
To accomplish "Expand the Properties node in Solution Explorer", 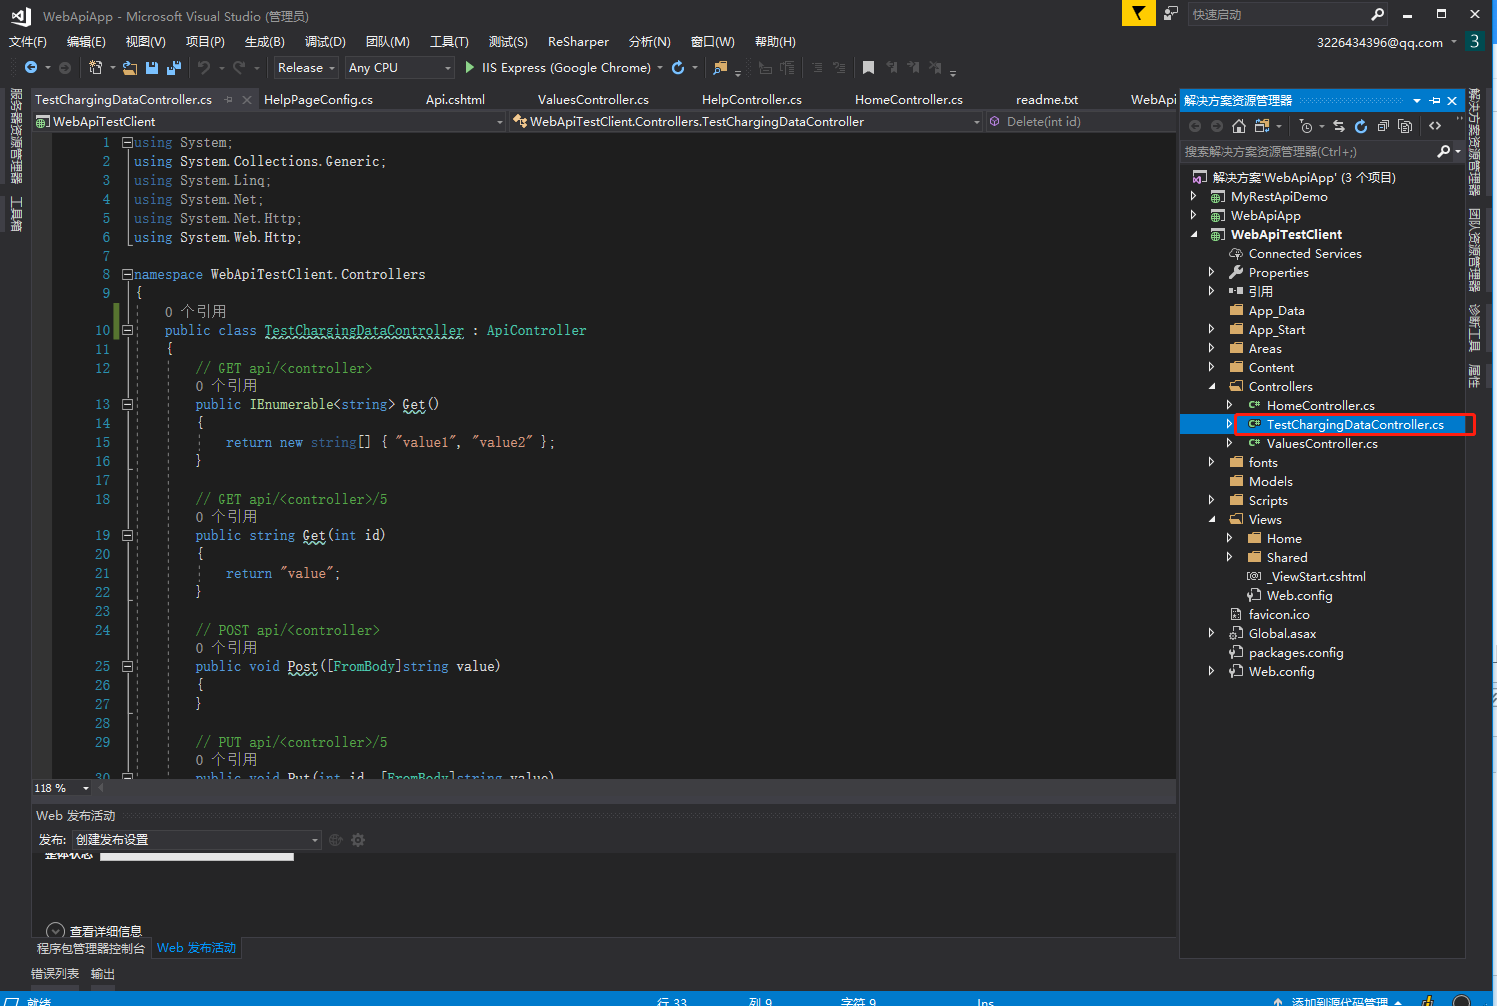I will tap(1212, 273).
